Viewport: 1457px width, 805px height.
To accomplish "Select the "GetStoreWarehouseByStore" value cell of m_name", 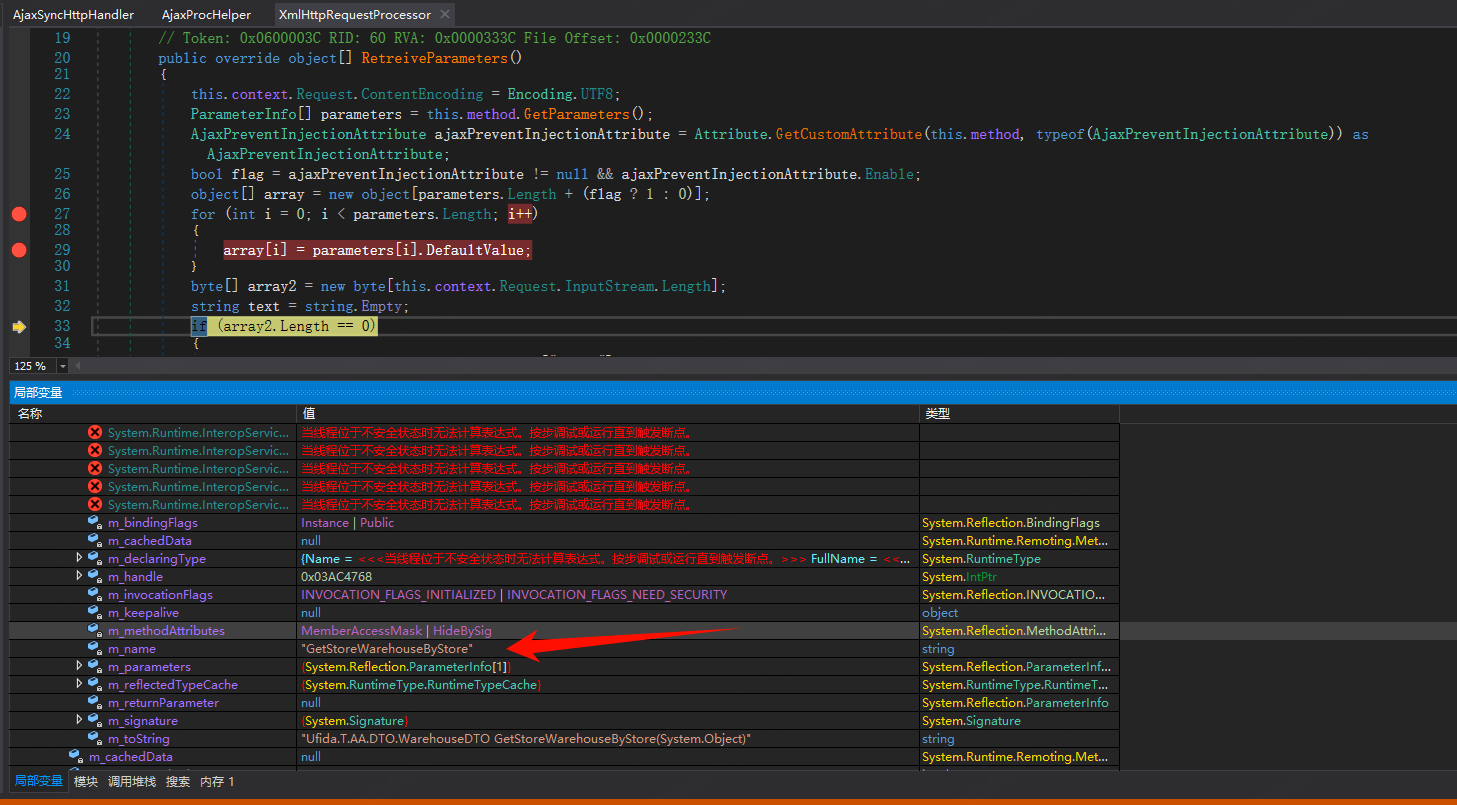I will pyautogui.click(x=387, y=649).
